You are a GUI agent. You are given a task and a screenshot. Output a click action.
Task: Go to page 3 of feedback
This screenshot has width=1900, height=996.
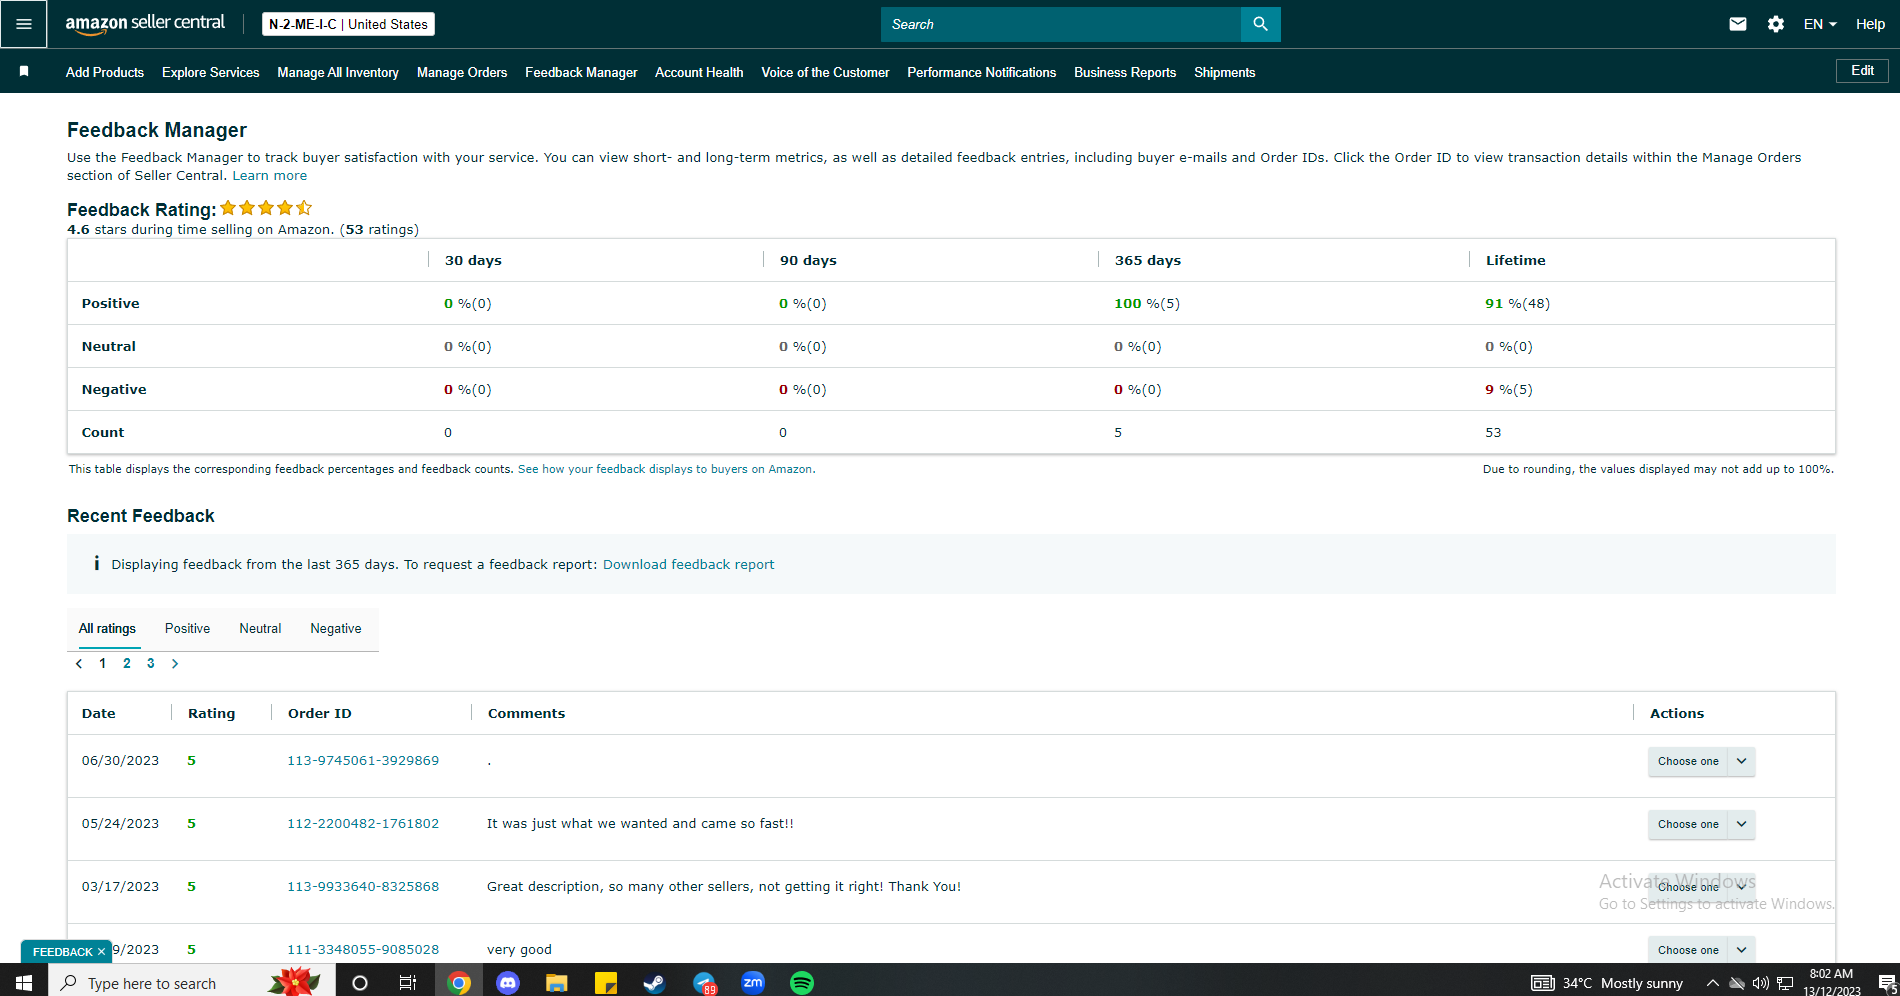151,663
